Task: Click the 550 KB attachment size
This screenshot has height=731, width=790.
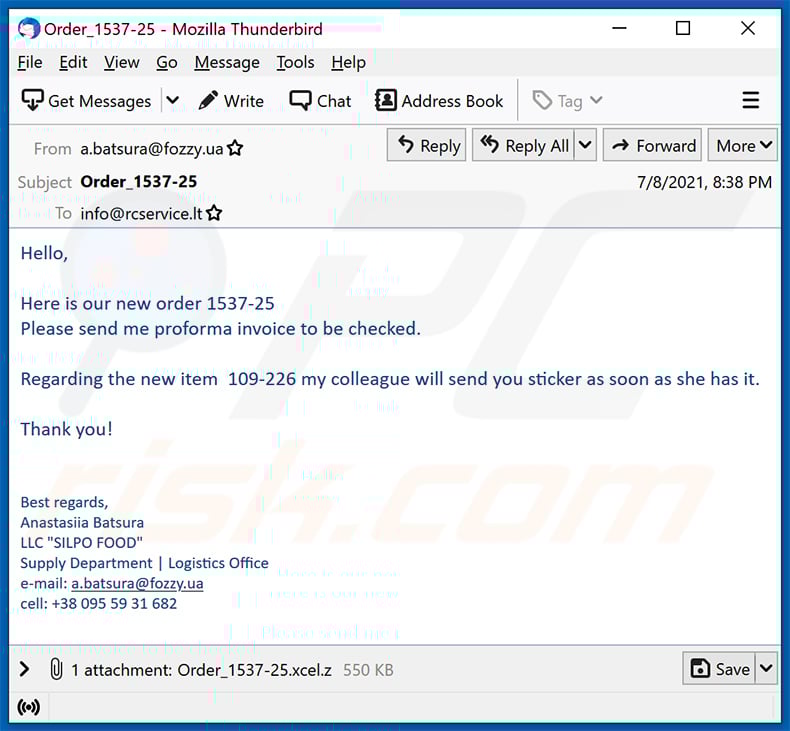Action: click(368, 670)
